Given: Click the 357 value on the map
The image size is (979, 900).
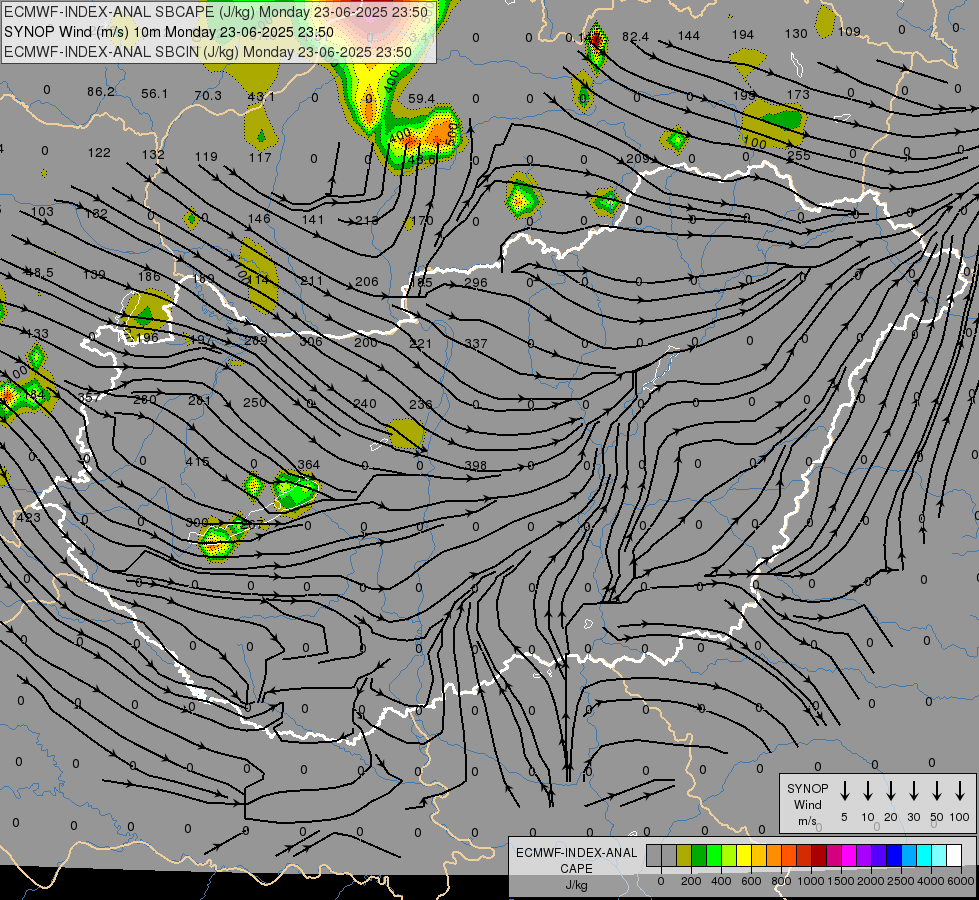Looking at the screenshot, I should (89, 398).
